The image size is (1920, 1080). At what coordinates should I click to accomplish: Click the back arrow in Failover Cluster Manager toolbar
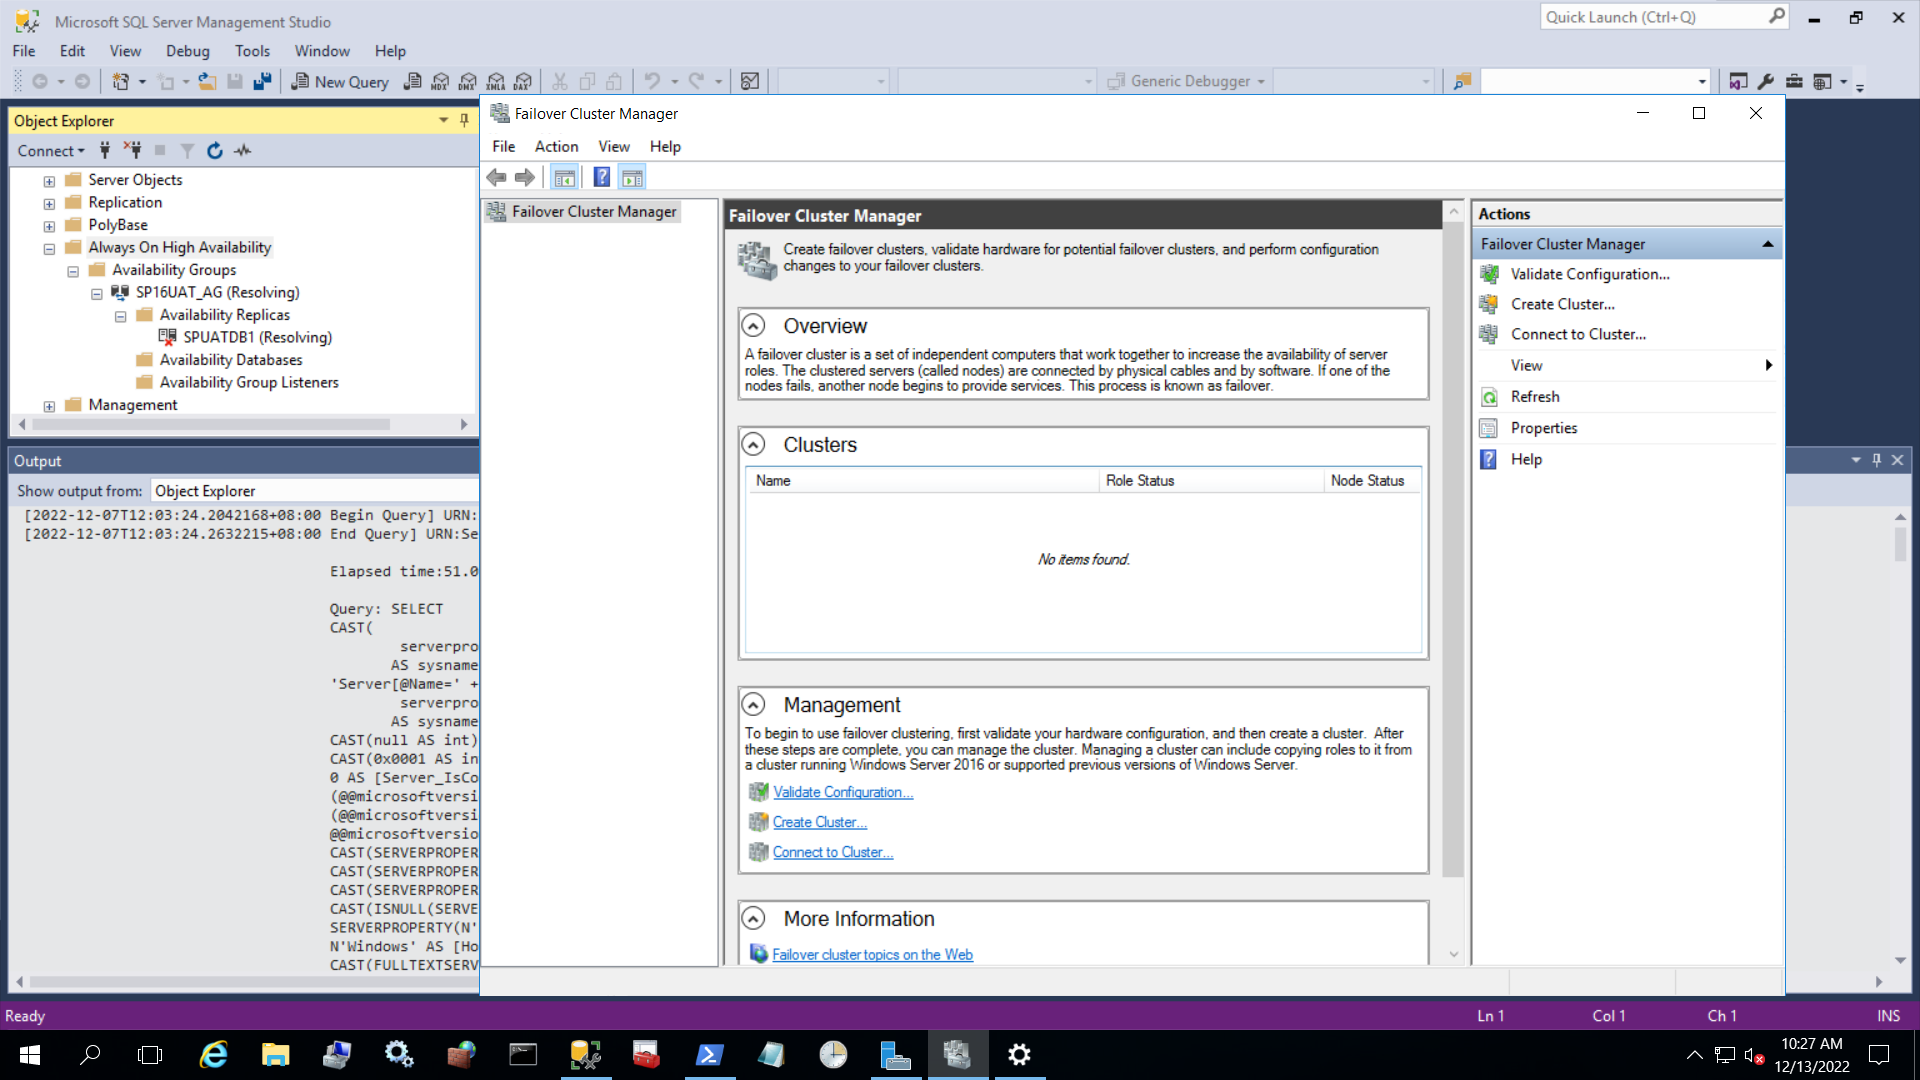497,177
